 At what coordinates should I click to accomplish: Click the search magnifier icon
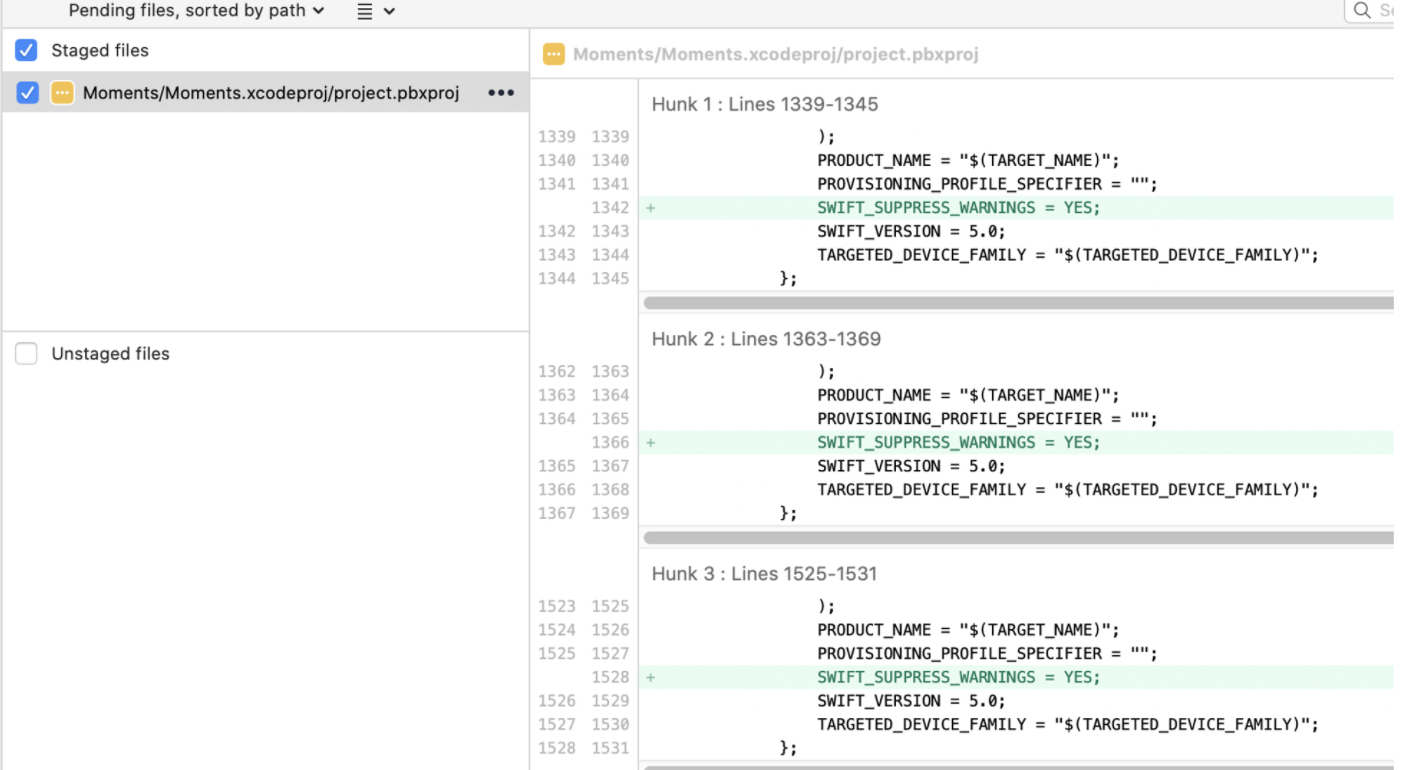coord(1362,10)
